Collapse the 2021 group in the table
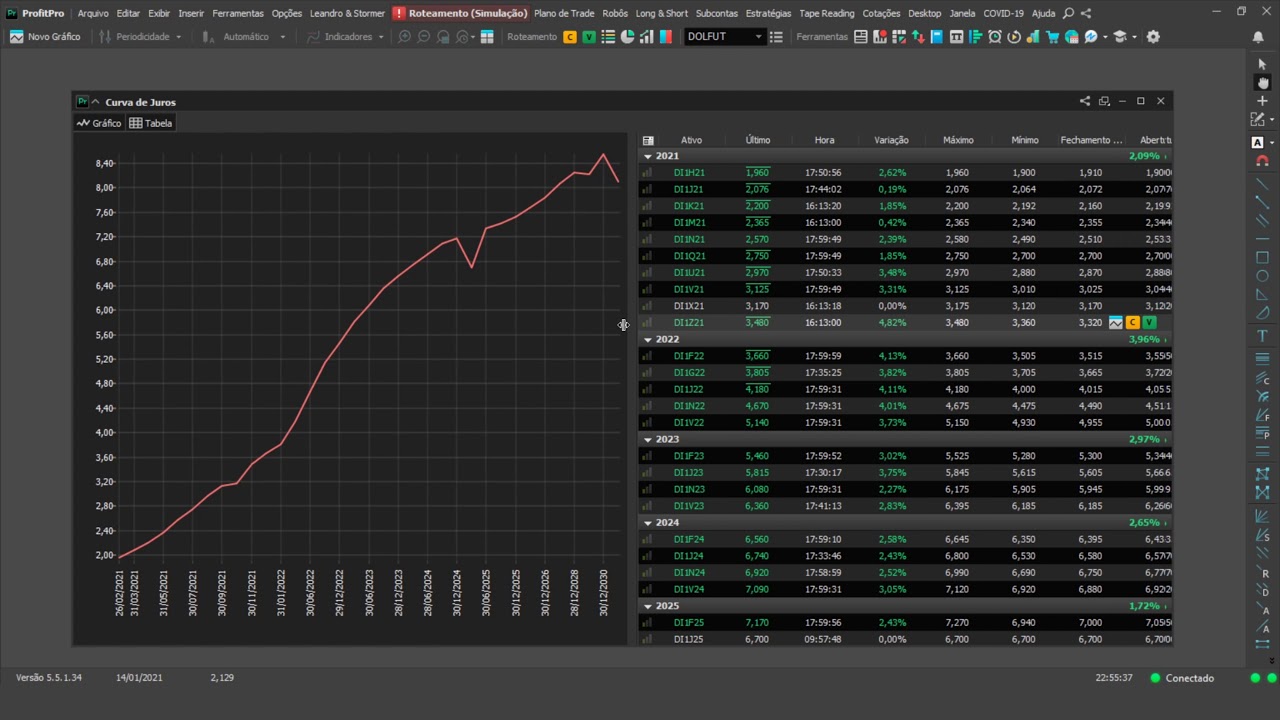 (648, 156)
